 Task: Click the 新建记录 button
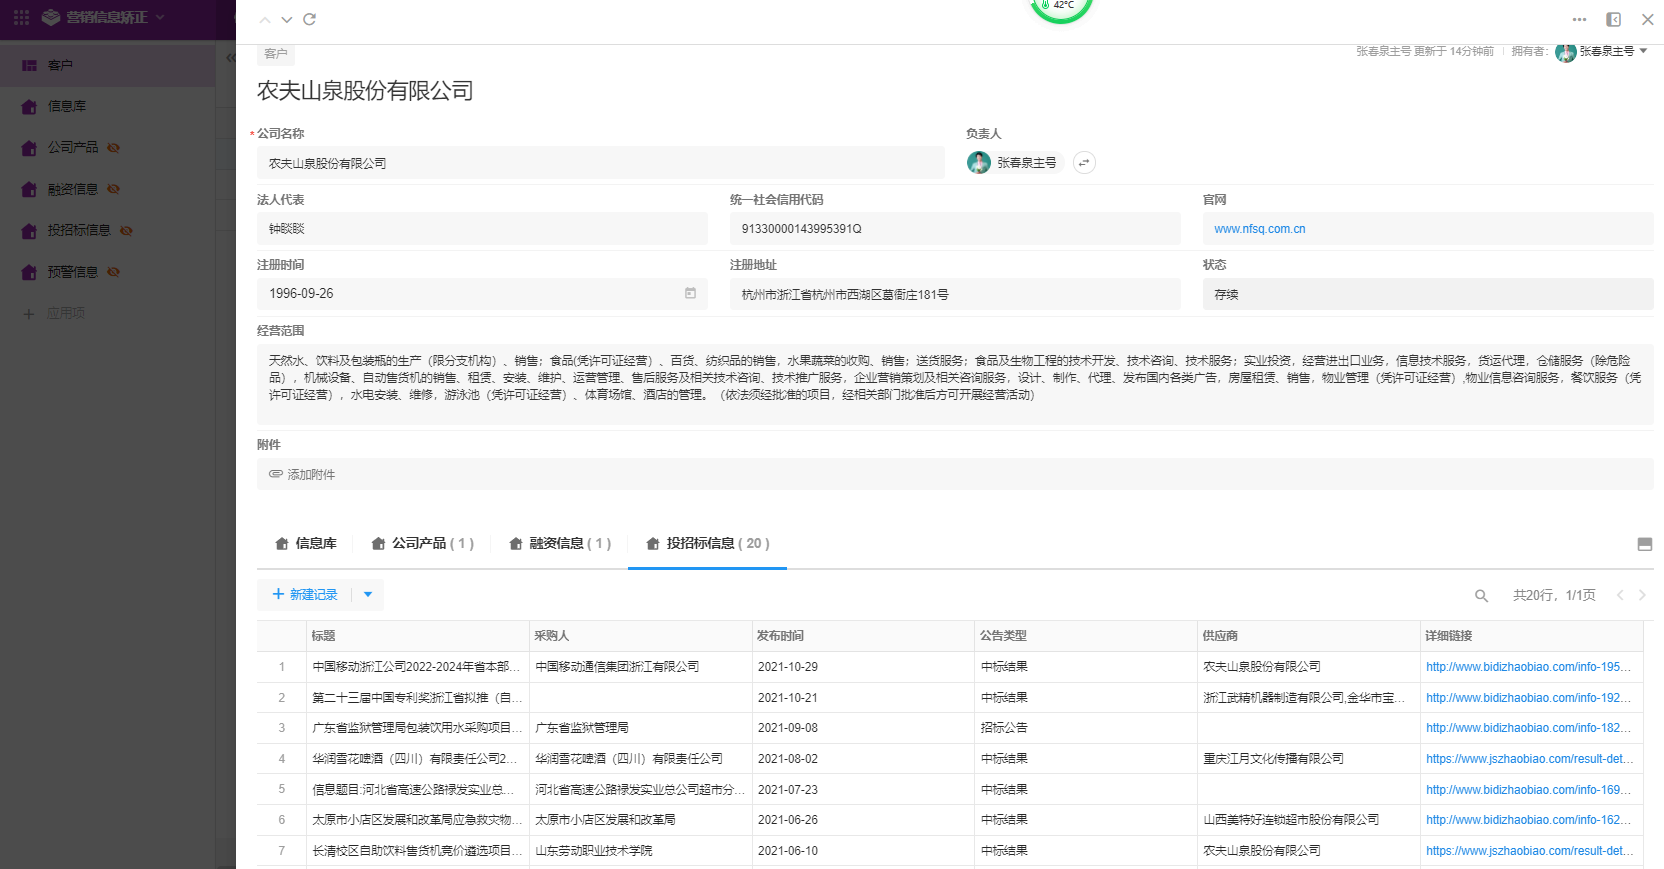pos(305,595)
